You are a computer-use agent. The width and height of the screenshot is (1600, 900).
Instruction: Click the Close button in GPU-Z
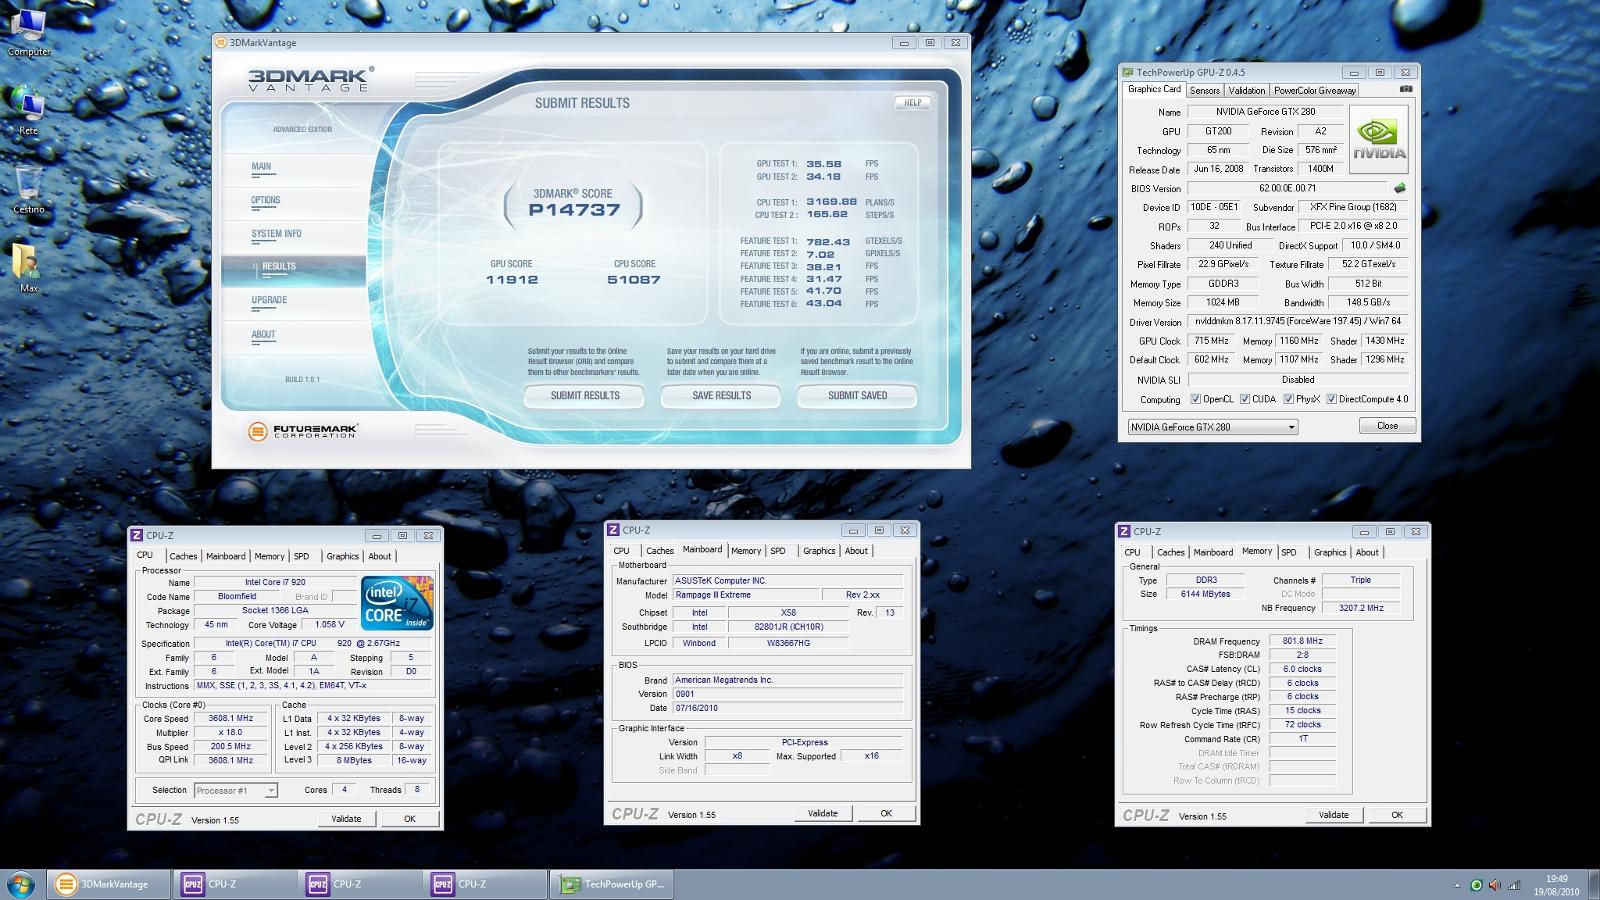pos(1387,426)
